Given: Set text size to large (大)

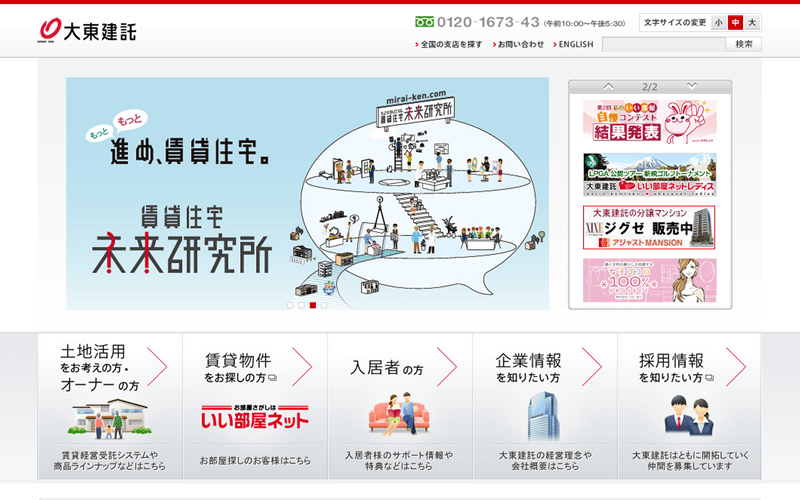Looking at the screenshot, I should tap(752, 22).
